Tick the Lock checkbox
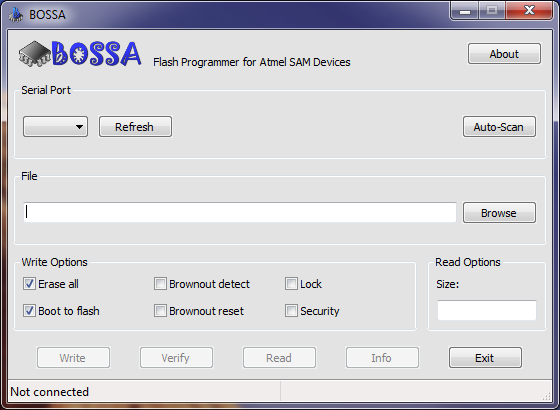This screenshot has height=410, width=560. (x=291, y=284)
